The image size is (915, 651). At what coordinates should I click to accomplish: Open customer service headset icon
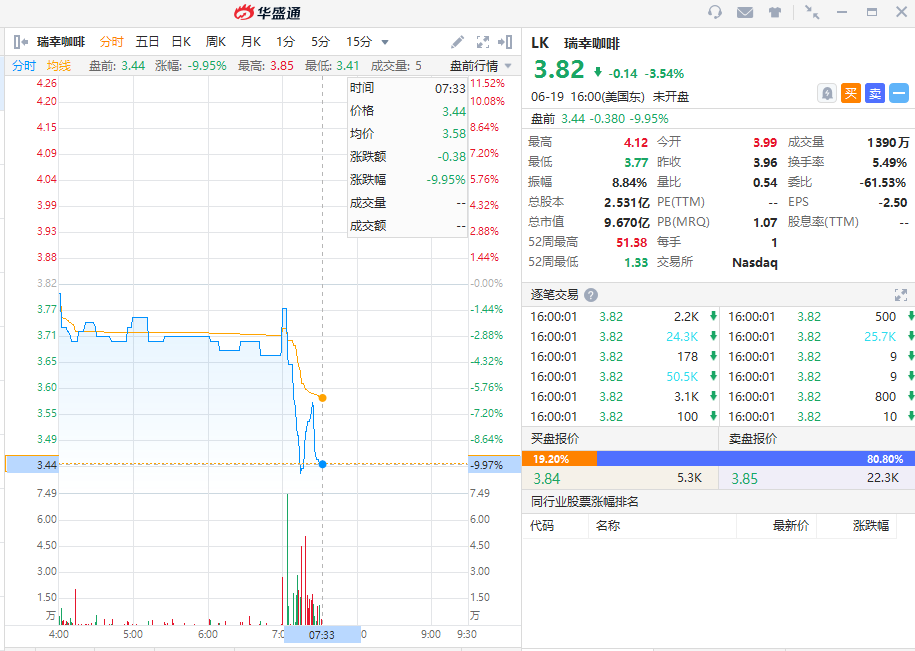point(715,12)
